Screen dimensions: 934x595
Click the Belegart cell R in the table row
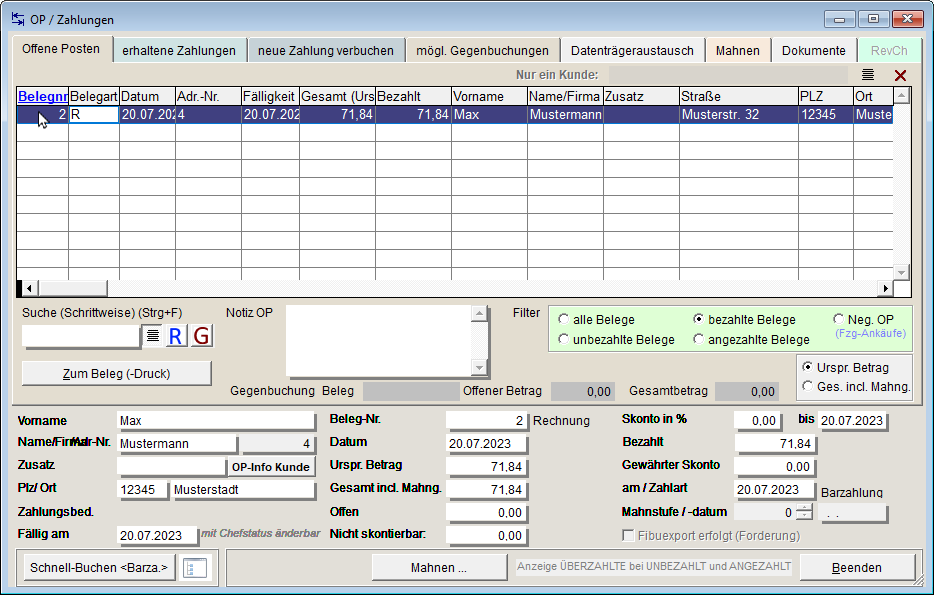(94, 114)
